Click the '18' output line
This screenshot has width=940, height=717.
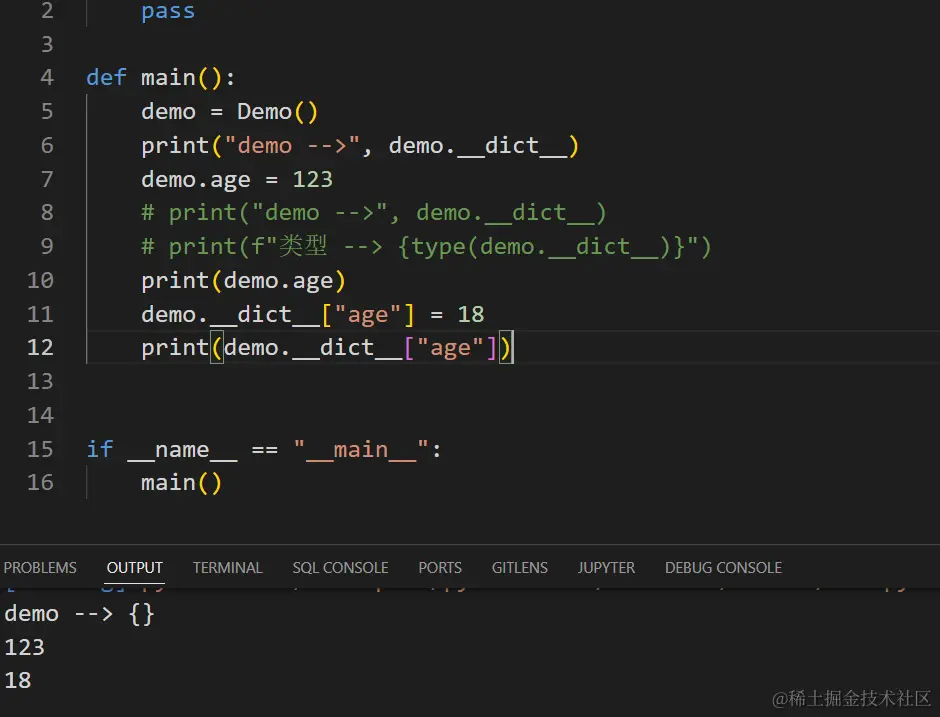click(17, 680)
